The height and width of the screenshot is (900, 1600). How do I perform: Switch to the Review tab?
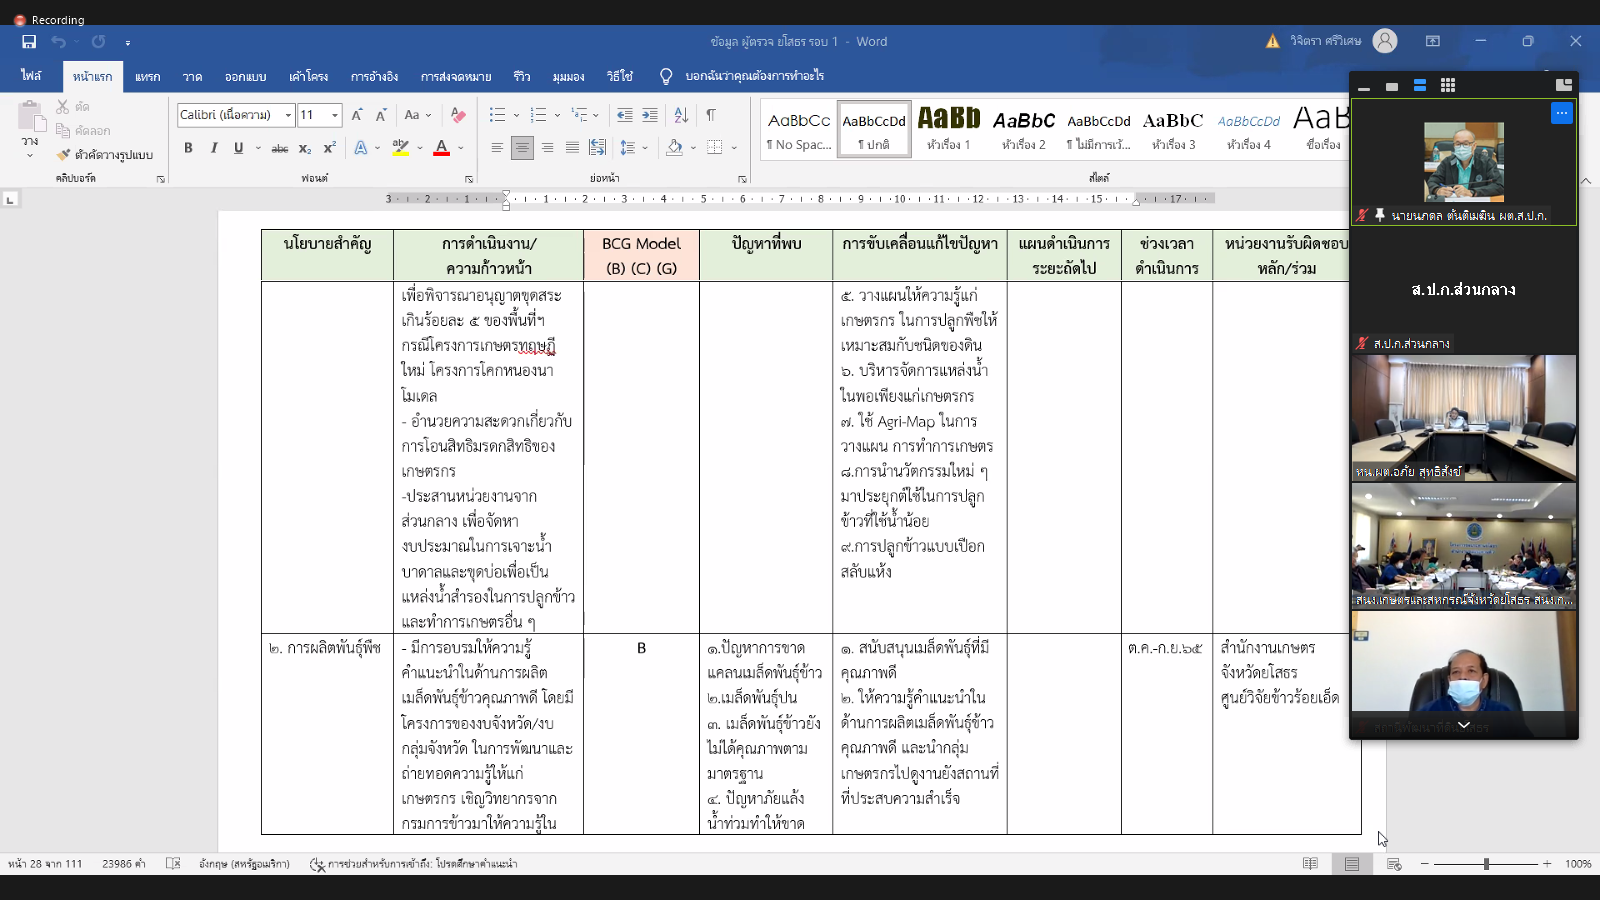point(522,76)
